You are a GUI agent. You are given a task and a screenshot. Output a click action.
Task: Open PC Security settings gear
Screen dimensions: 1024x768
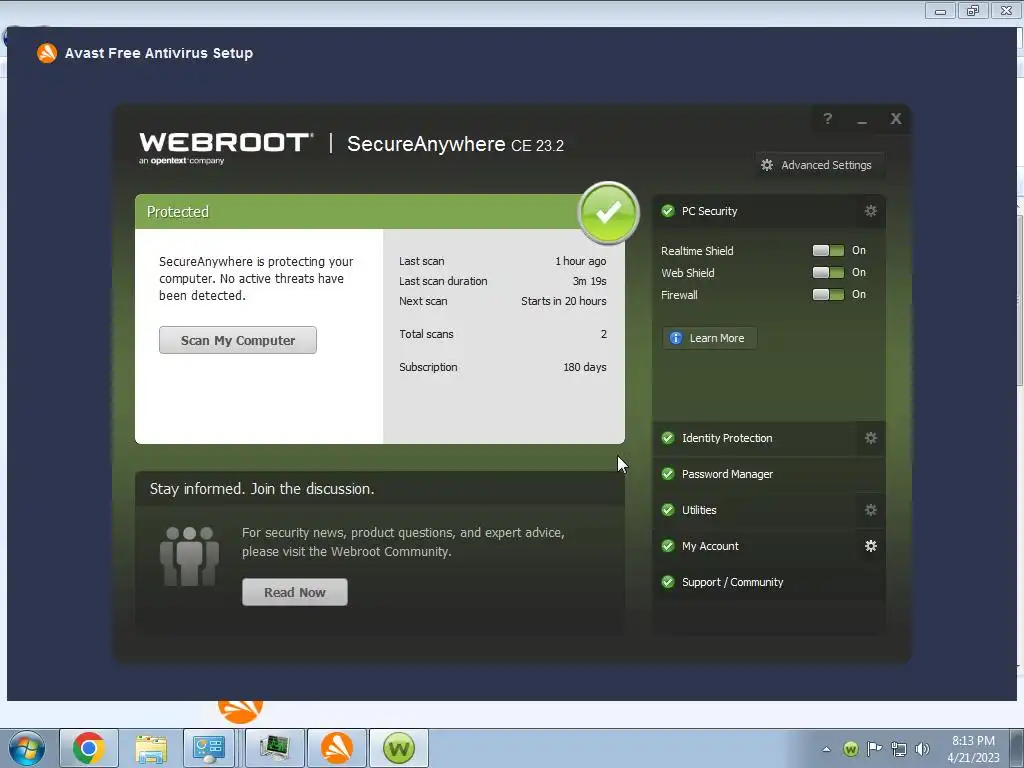coord(871,211)
